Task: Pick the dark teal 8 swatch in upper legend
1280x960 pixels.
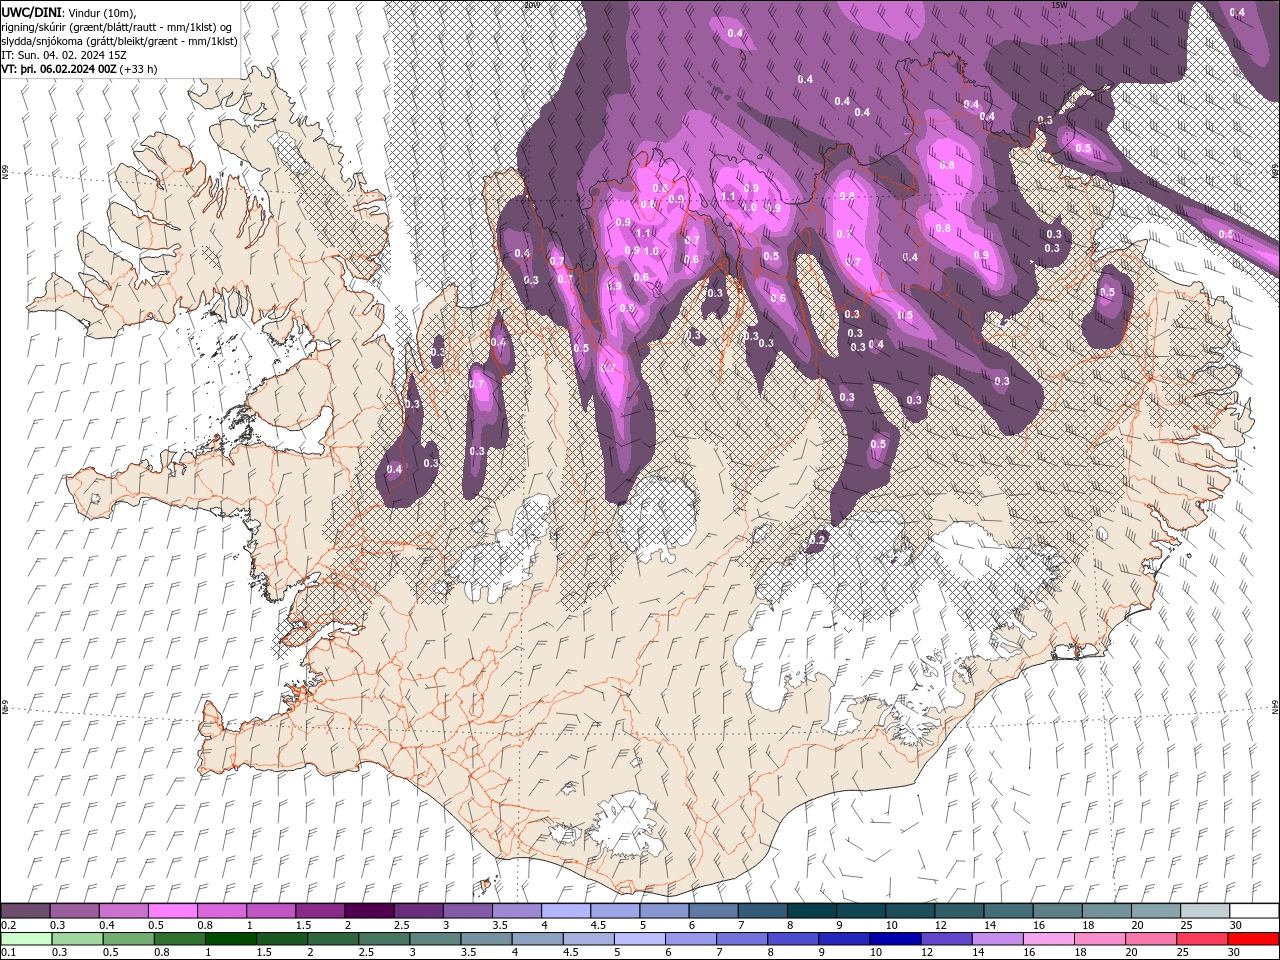Action: (811, 911)
